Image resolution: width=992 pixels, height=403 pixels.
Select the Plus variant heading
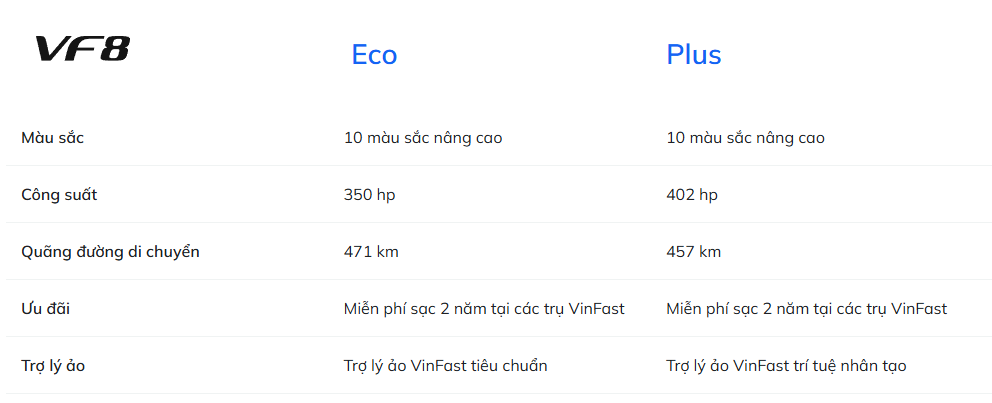pyautogui.click(x=693, y=55)
